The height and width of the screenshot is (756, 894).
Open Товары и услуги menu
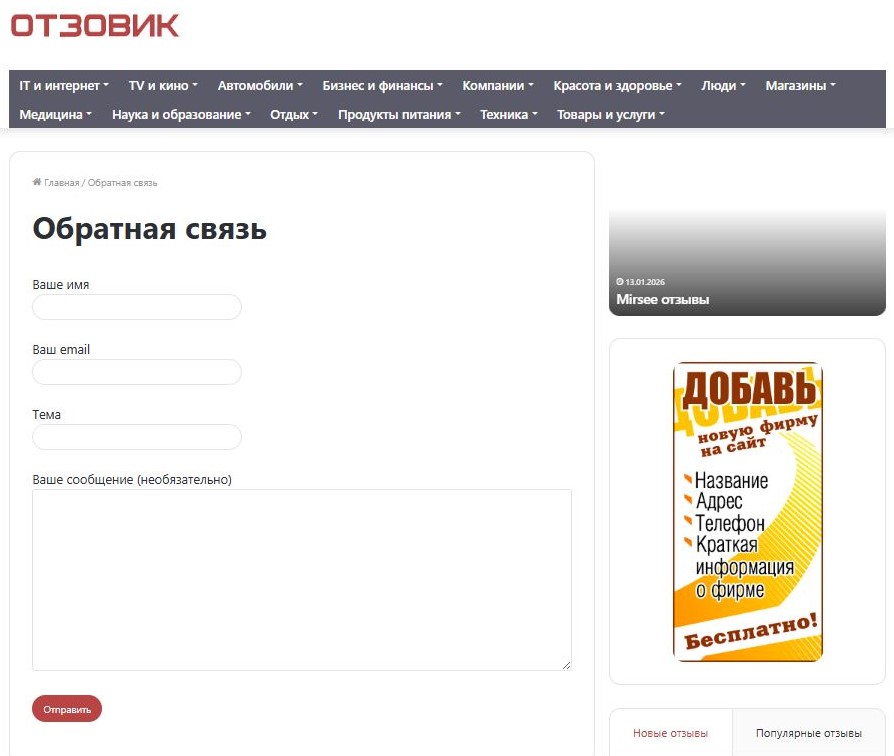pyautogui.click(x=611, y=115)
